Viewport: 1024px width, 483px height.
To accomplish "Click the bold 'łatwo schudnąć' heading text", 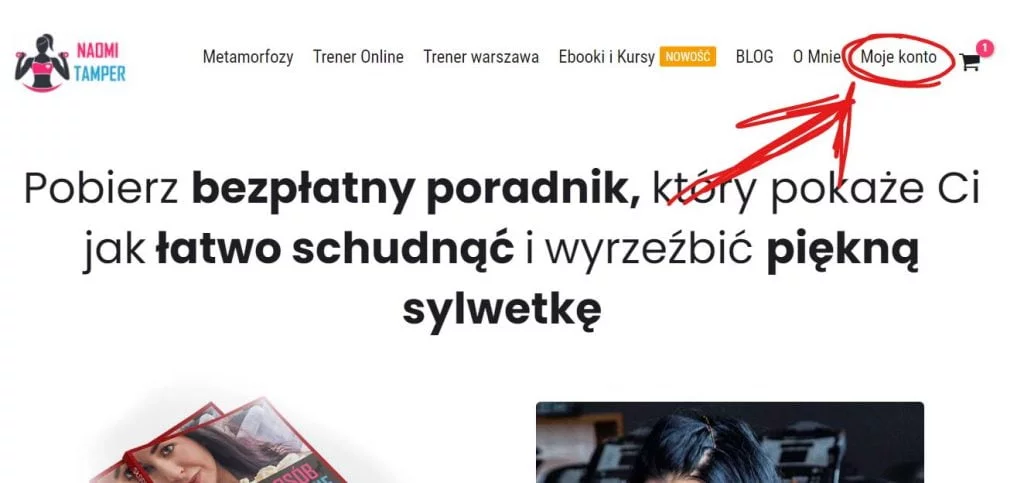I will tap(334, 251).
